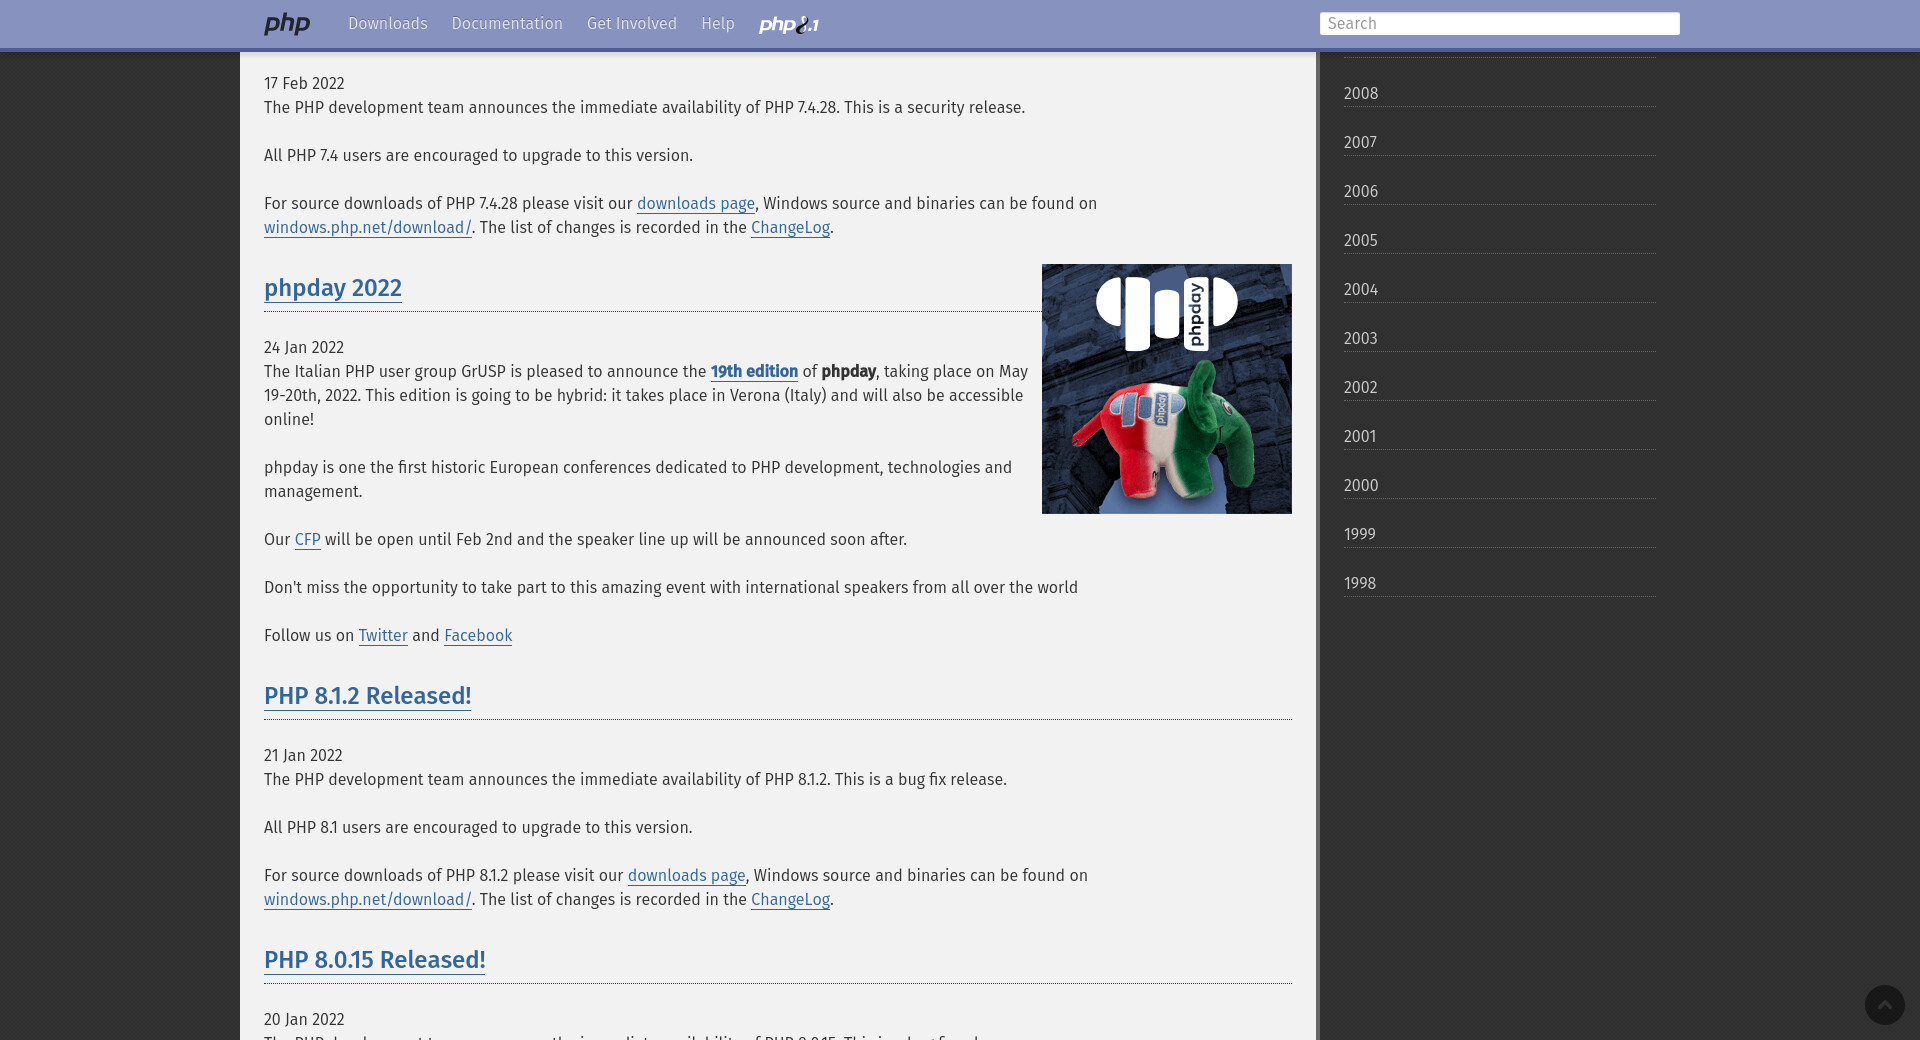Open the PHP 8.0.15 Released! heading
The image size is (1920, 1040).
click(x=374, y=960)
